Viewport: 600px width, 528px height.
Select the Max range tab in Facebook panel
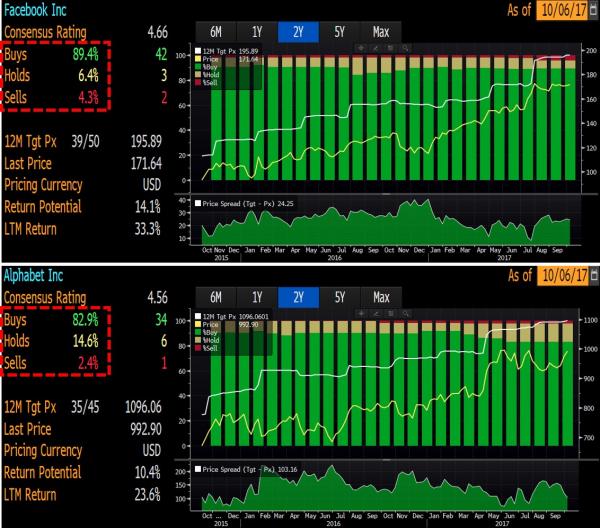(381, 32)
